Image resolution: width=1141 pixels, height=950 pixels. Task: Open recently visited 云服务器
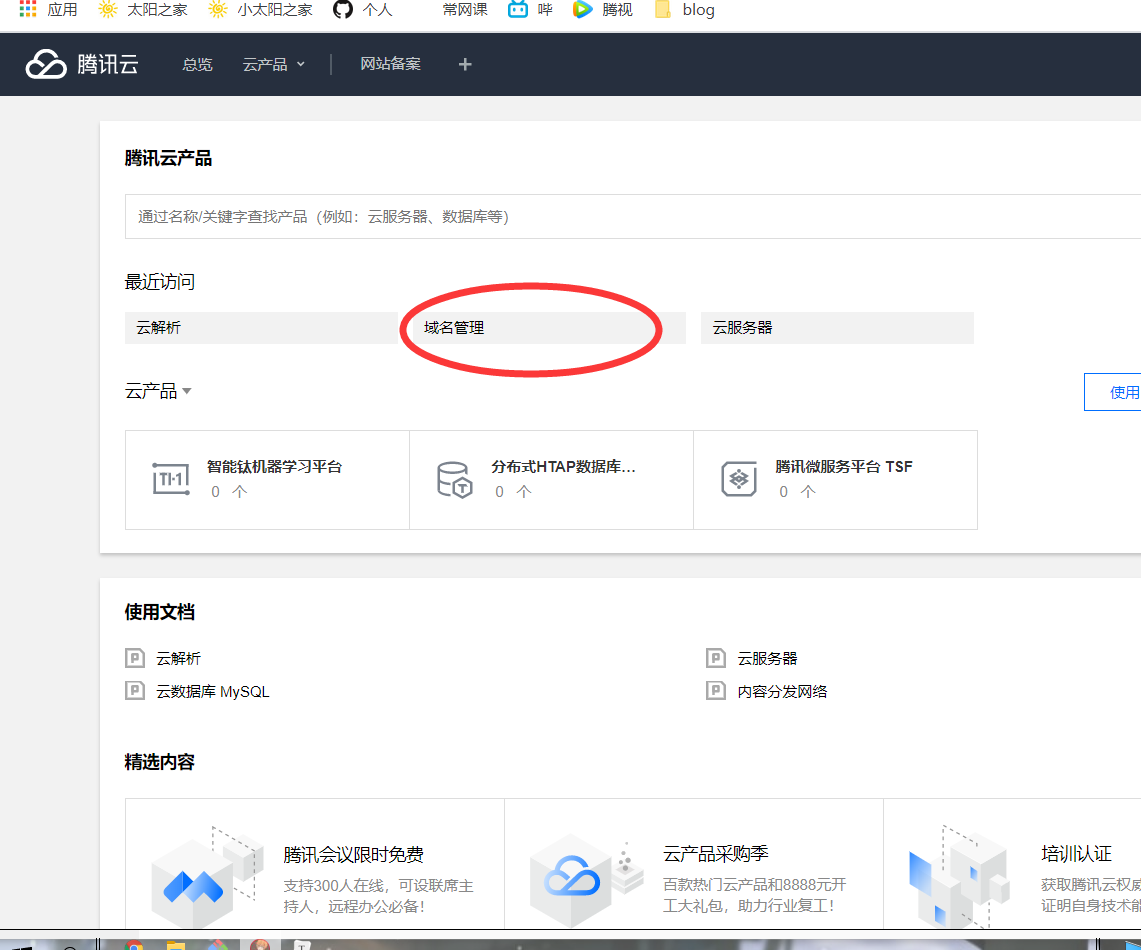837,328
